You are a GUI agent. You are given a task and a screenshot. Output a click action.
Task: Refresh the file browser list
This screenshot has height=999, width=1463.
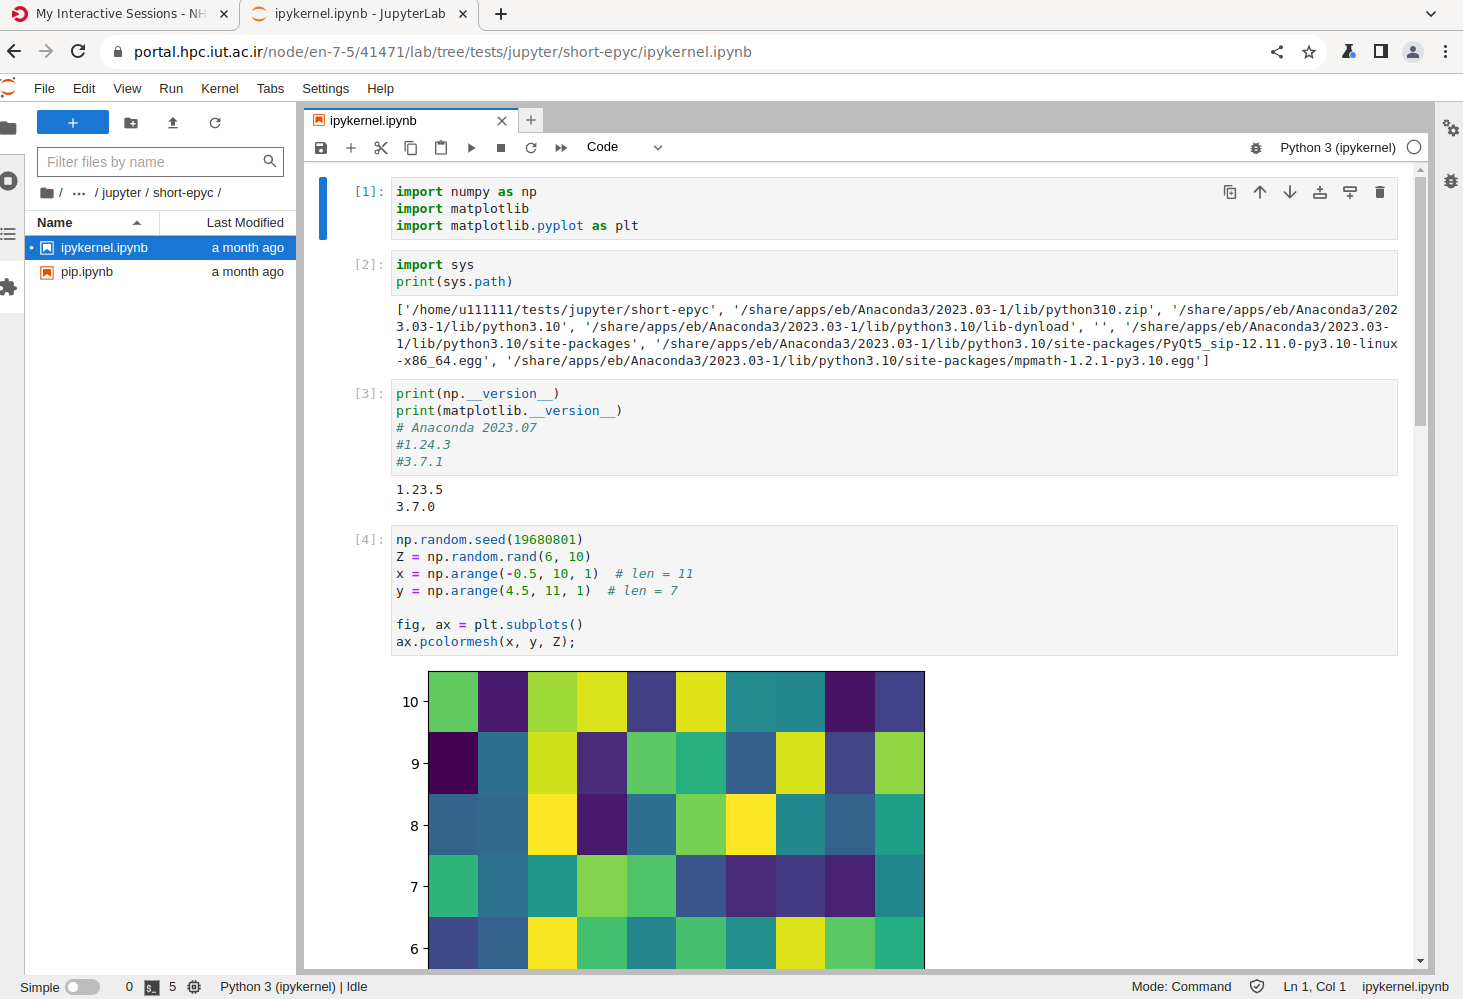pos(215,123)
